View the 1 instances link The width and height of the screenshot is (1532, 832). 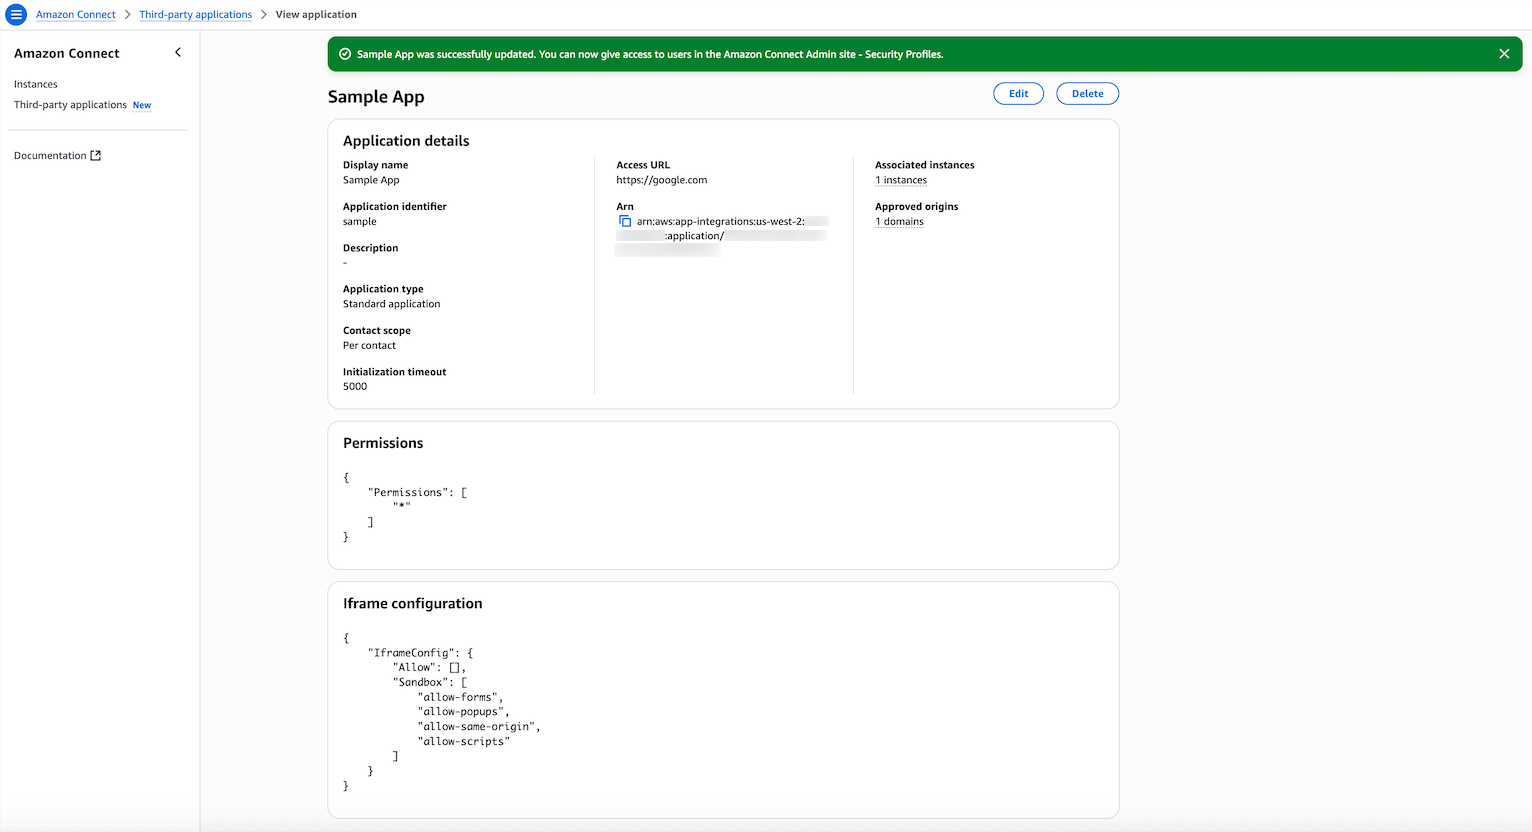(900, 180)
